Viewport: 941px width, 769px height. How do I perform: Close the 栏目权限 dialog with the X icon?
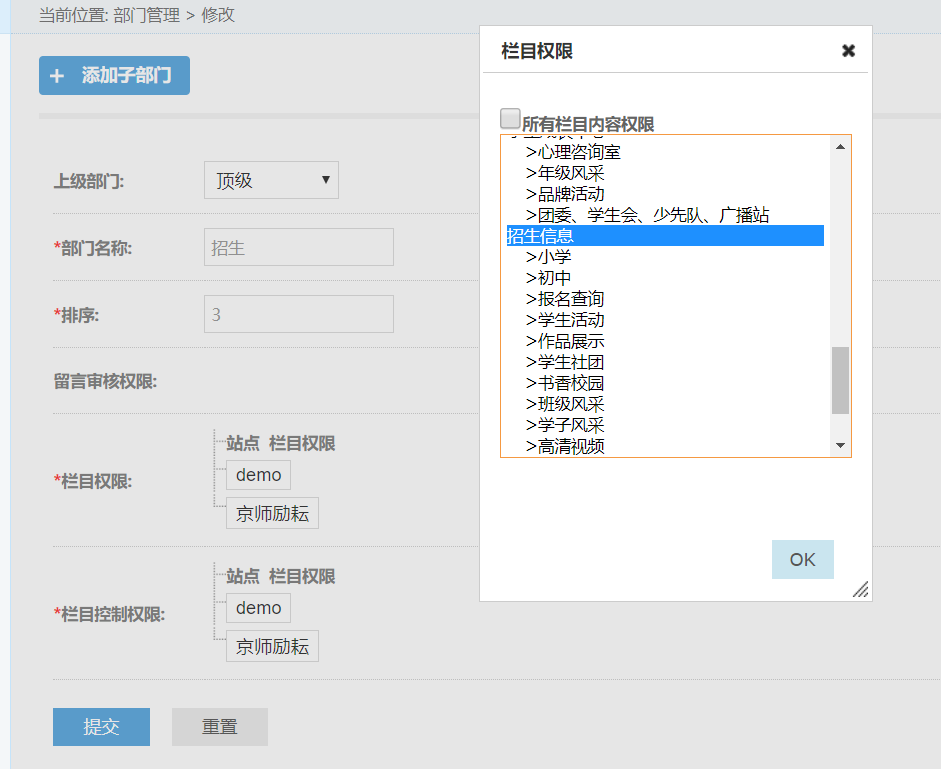tap(848, 51)
